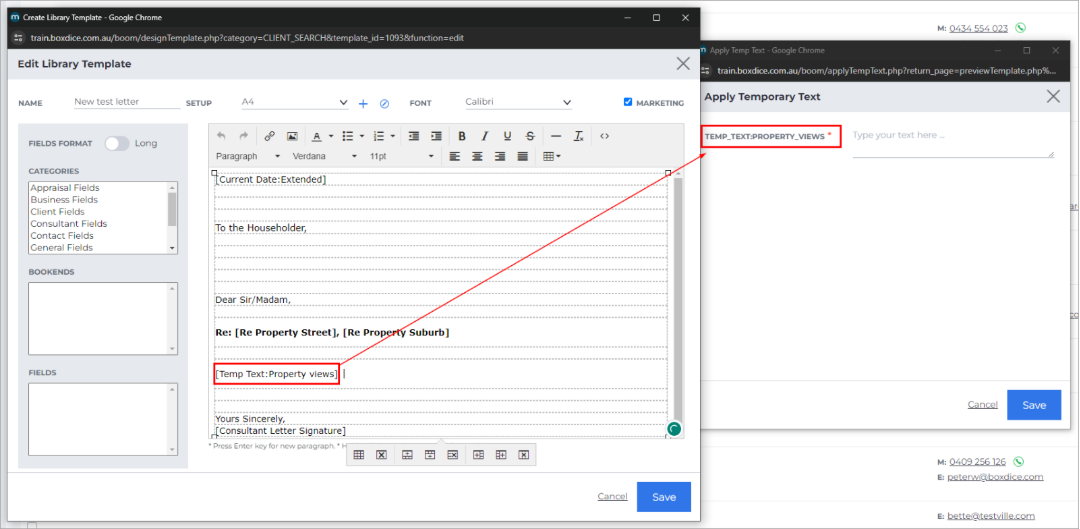
Task: Click the Categories list scrollbar
Action: point(172,218)
